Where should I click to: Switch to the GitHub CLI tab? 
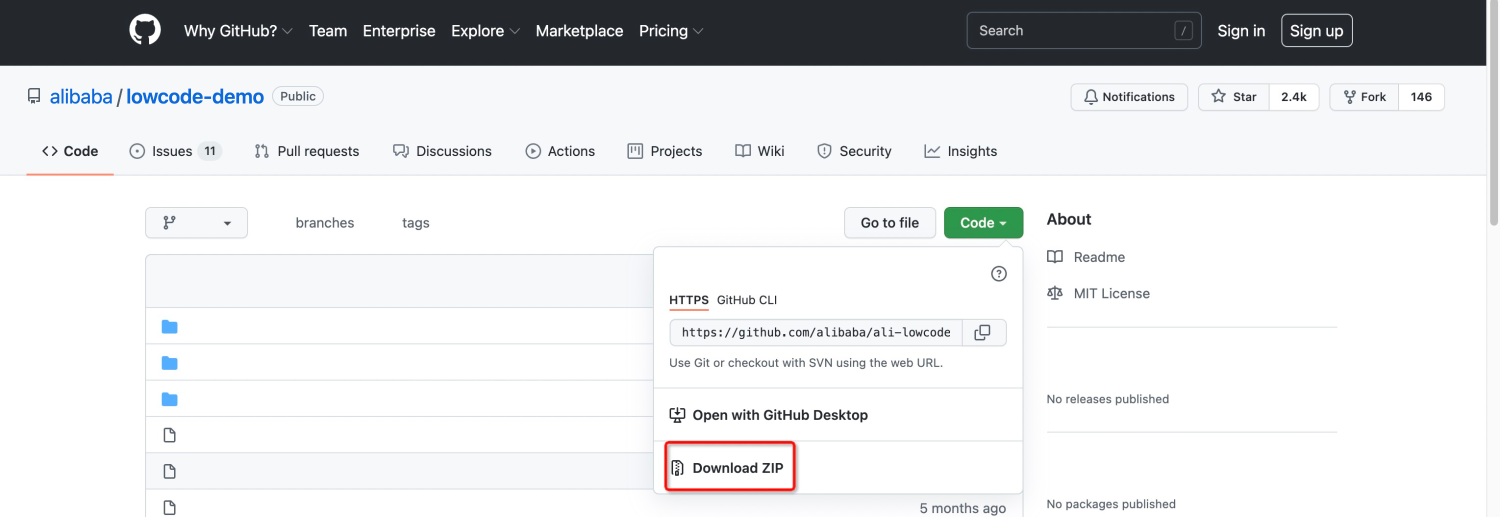[x=746, y=300]
